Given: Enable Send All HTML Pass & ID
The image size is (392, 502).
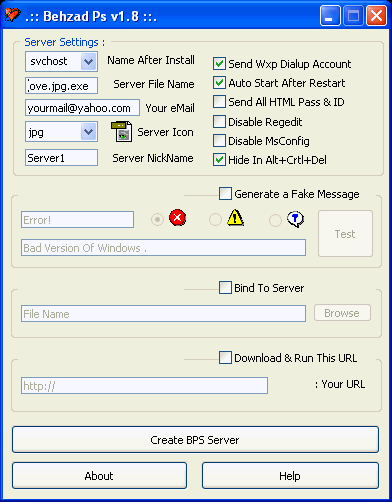Looking at the screenshot, I should [219, 102].
